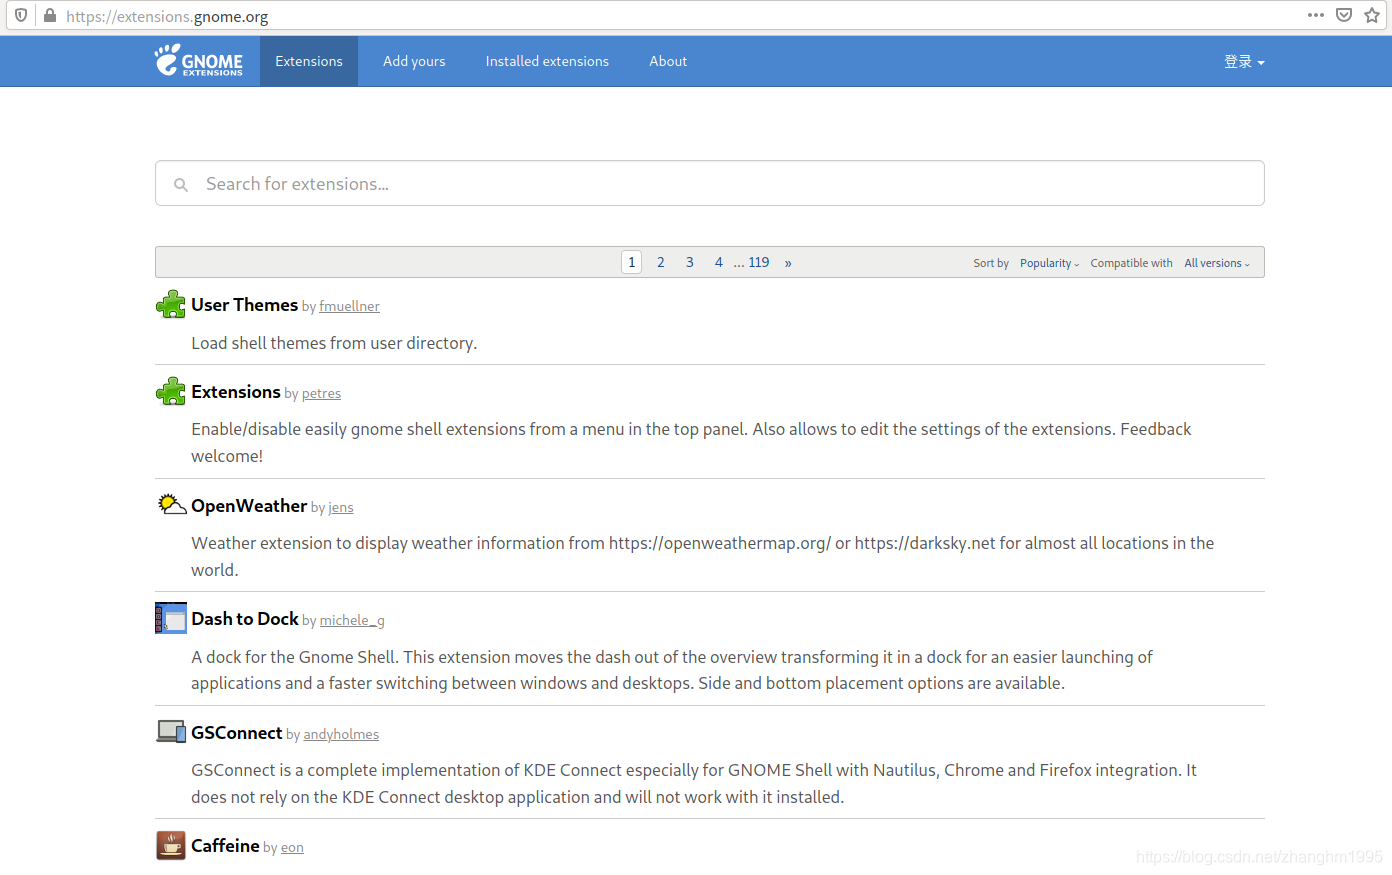Open the page actions three-dots menu

(x=1316, y=15)
